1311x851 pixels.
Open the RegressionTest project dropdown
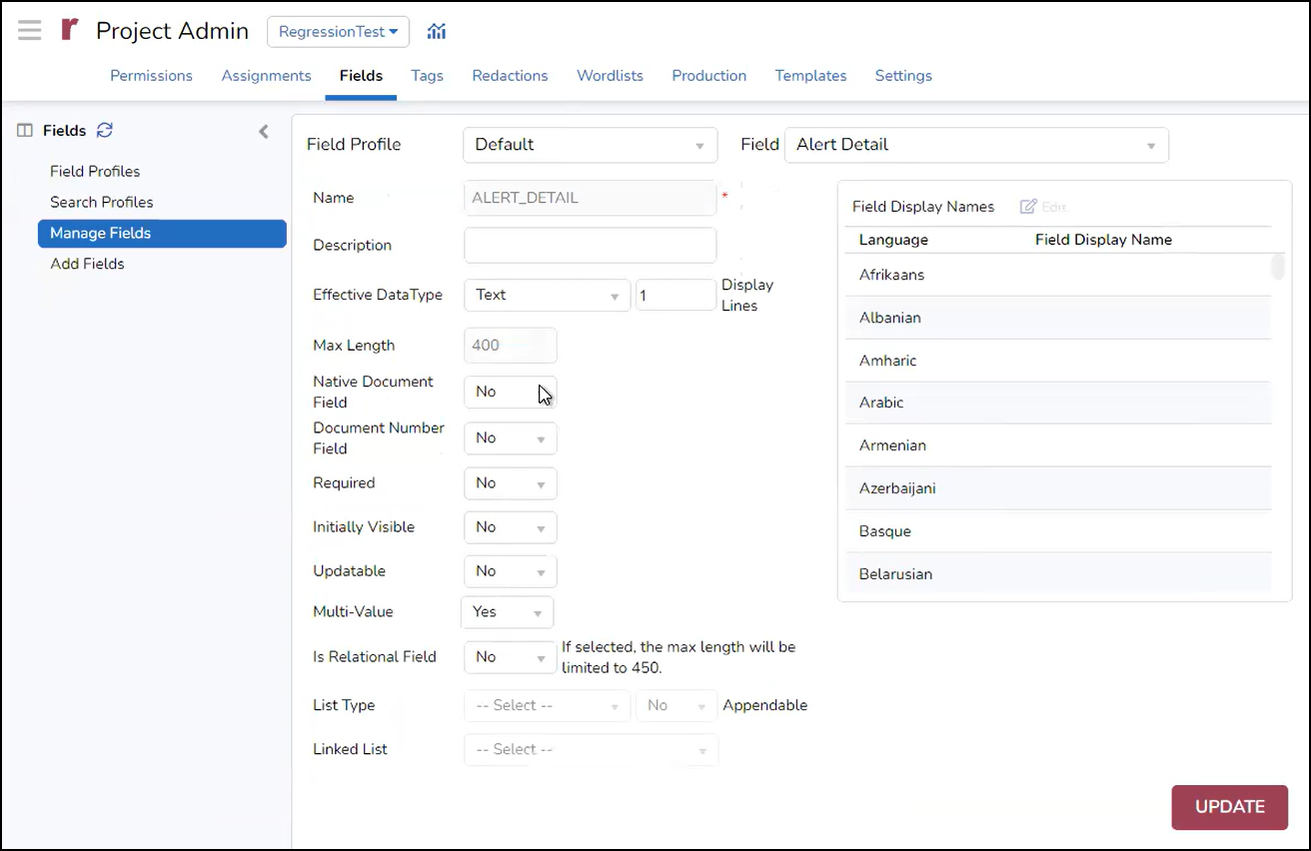tap(338, 32)
